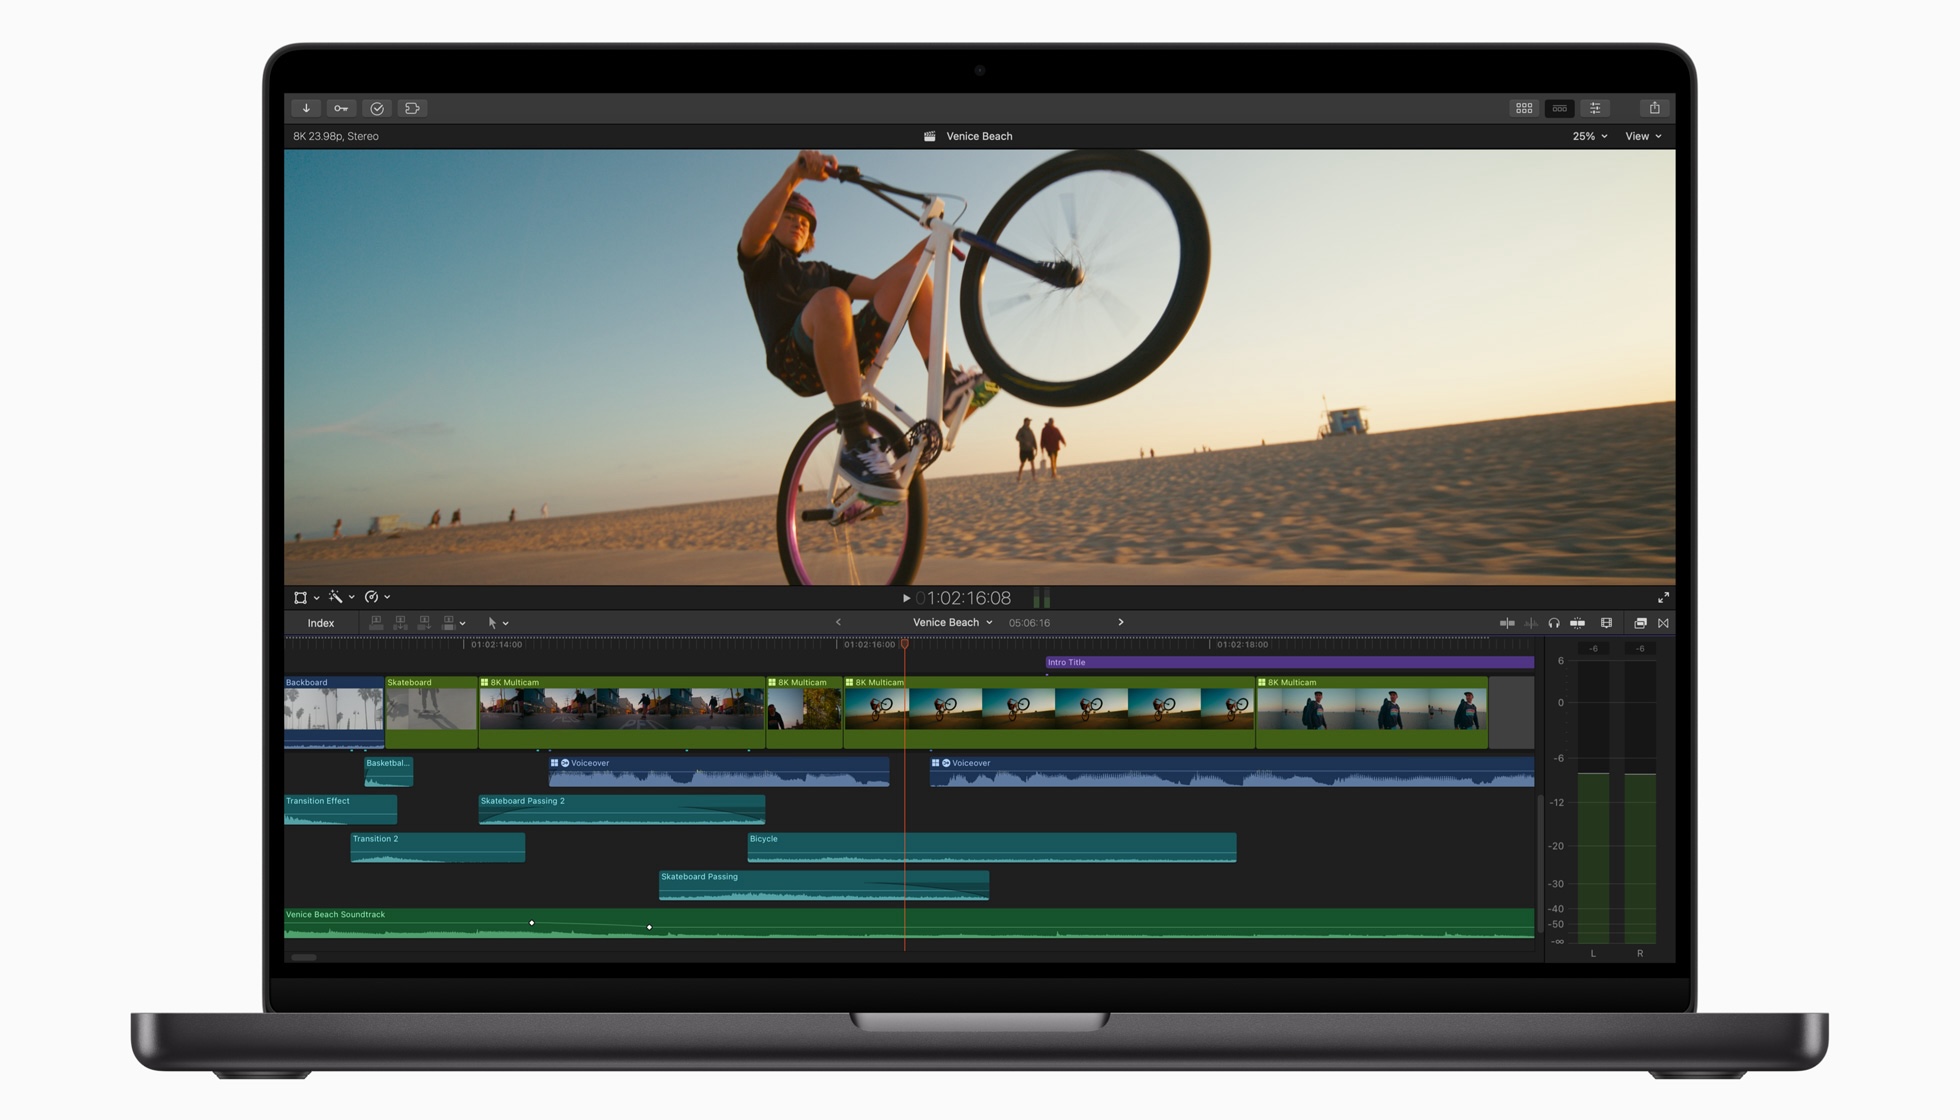Toggle the browser grid panel
This screenshot has width=1960, height=1120.
coord(1524,108)
